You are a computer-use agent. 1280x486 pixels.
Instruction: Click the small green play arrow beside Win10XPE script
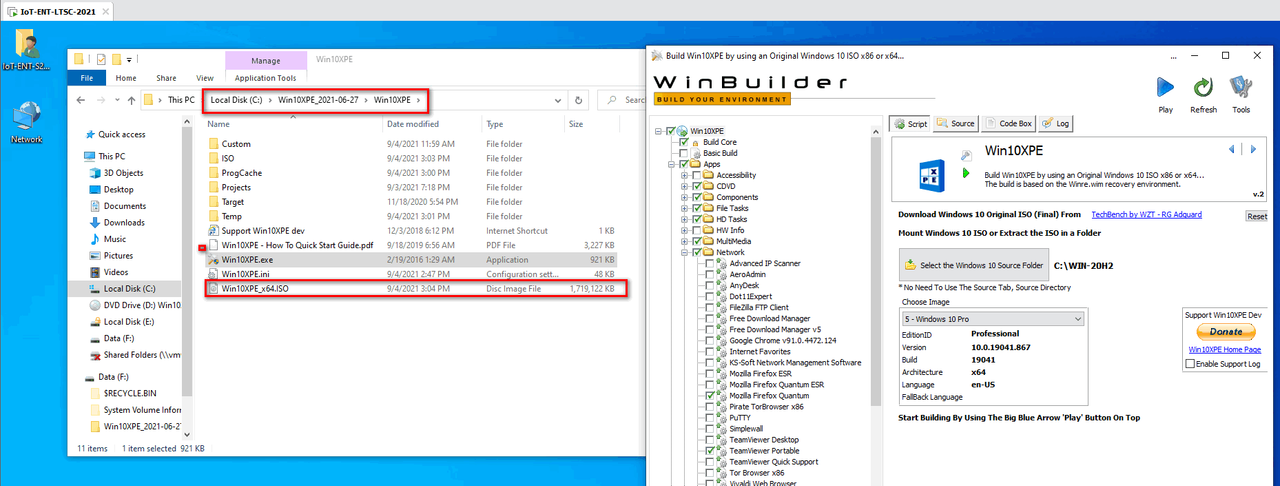tap(966, 173)
